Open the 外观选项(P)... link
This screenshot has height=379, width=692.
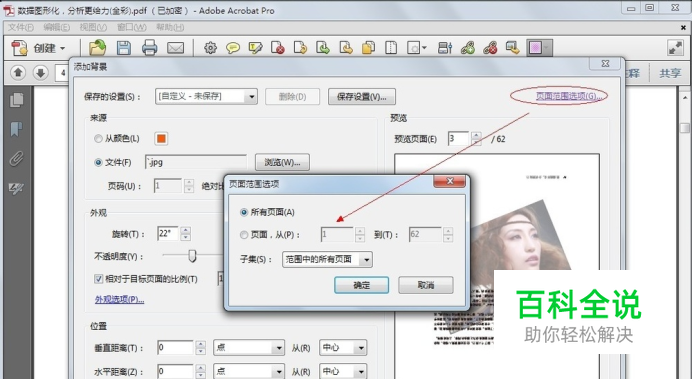pos(119,300)
